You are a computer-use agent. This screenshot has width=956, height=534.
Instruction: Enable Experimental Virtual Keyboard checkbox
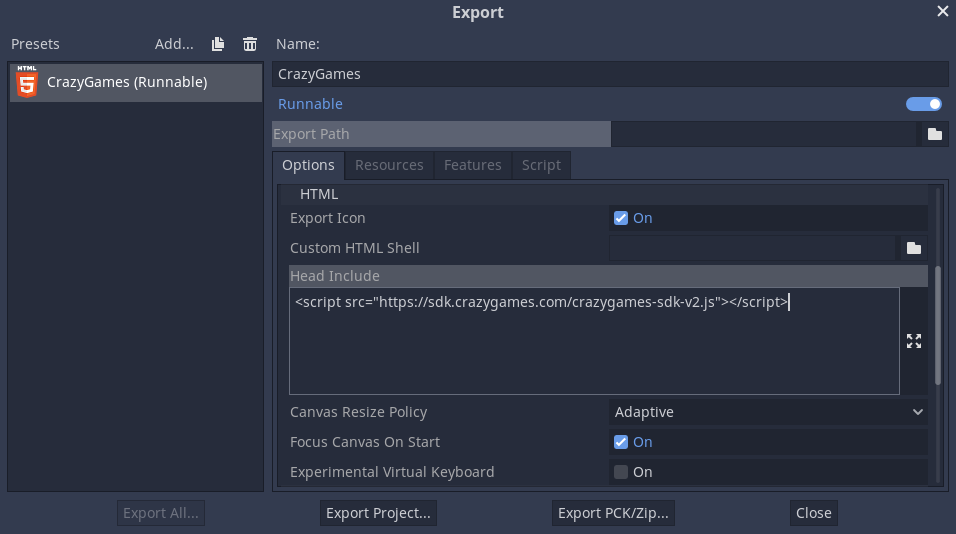[x=621, y=472]
